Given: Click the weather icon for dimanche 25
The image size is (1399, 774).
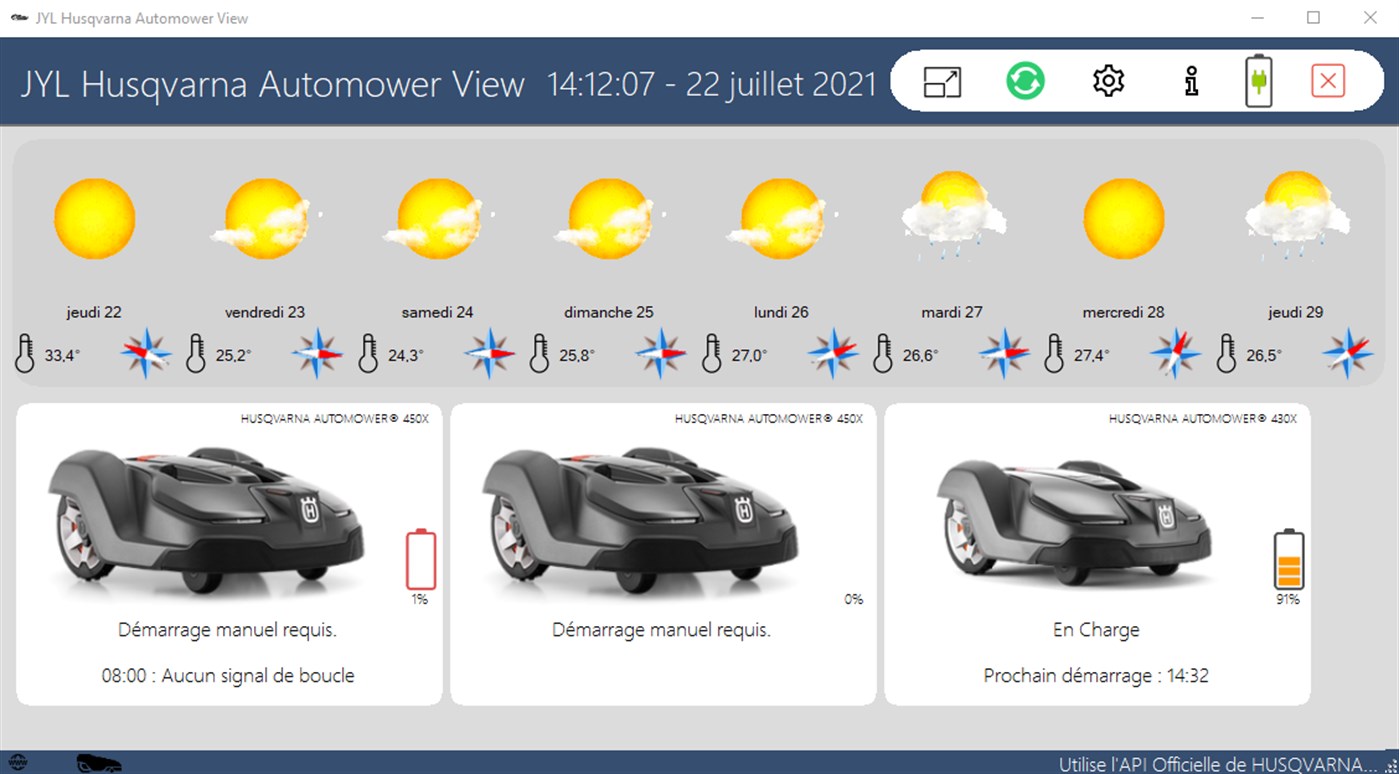Looking at the screenshot, I should 610,218.
